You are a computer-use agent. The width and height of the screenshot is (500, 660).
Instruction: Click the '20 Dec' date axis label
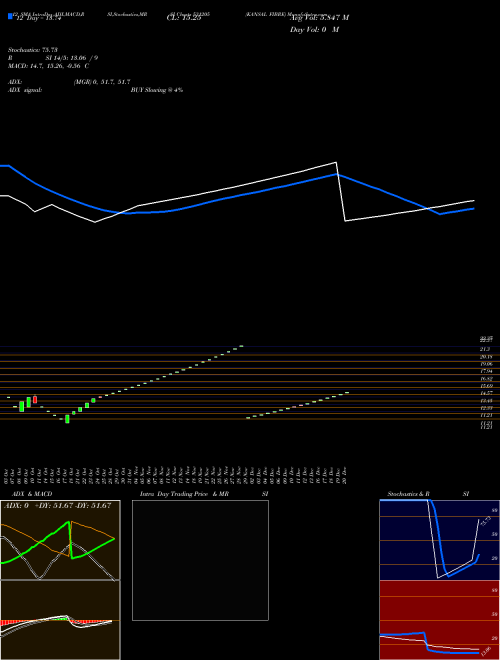(345, 475)
